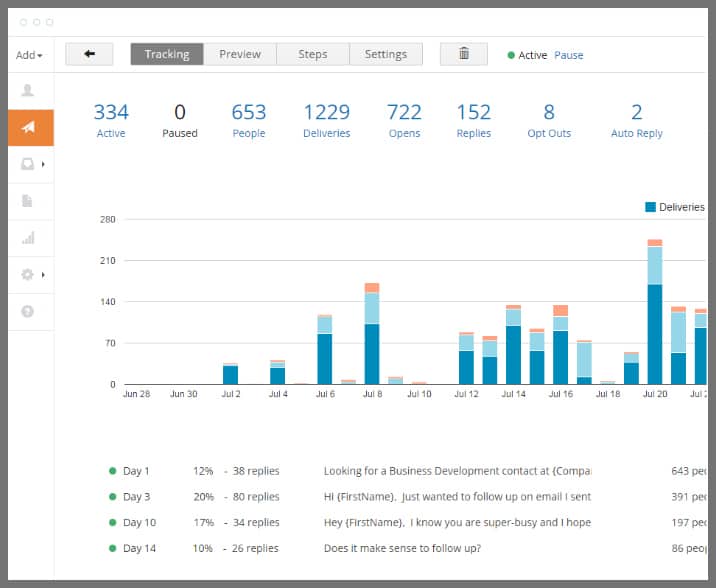Open the People section in sidebar

[27, 91]
